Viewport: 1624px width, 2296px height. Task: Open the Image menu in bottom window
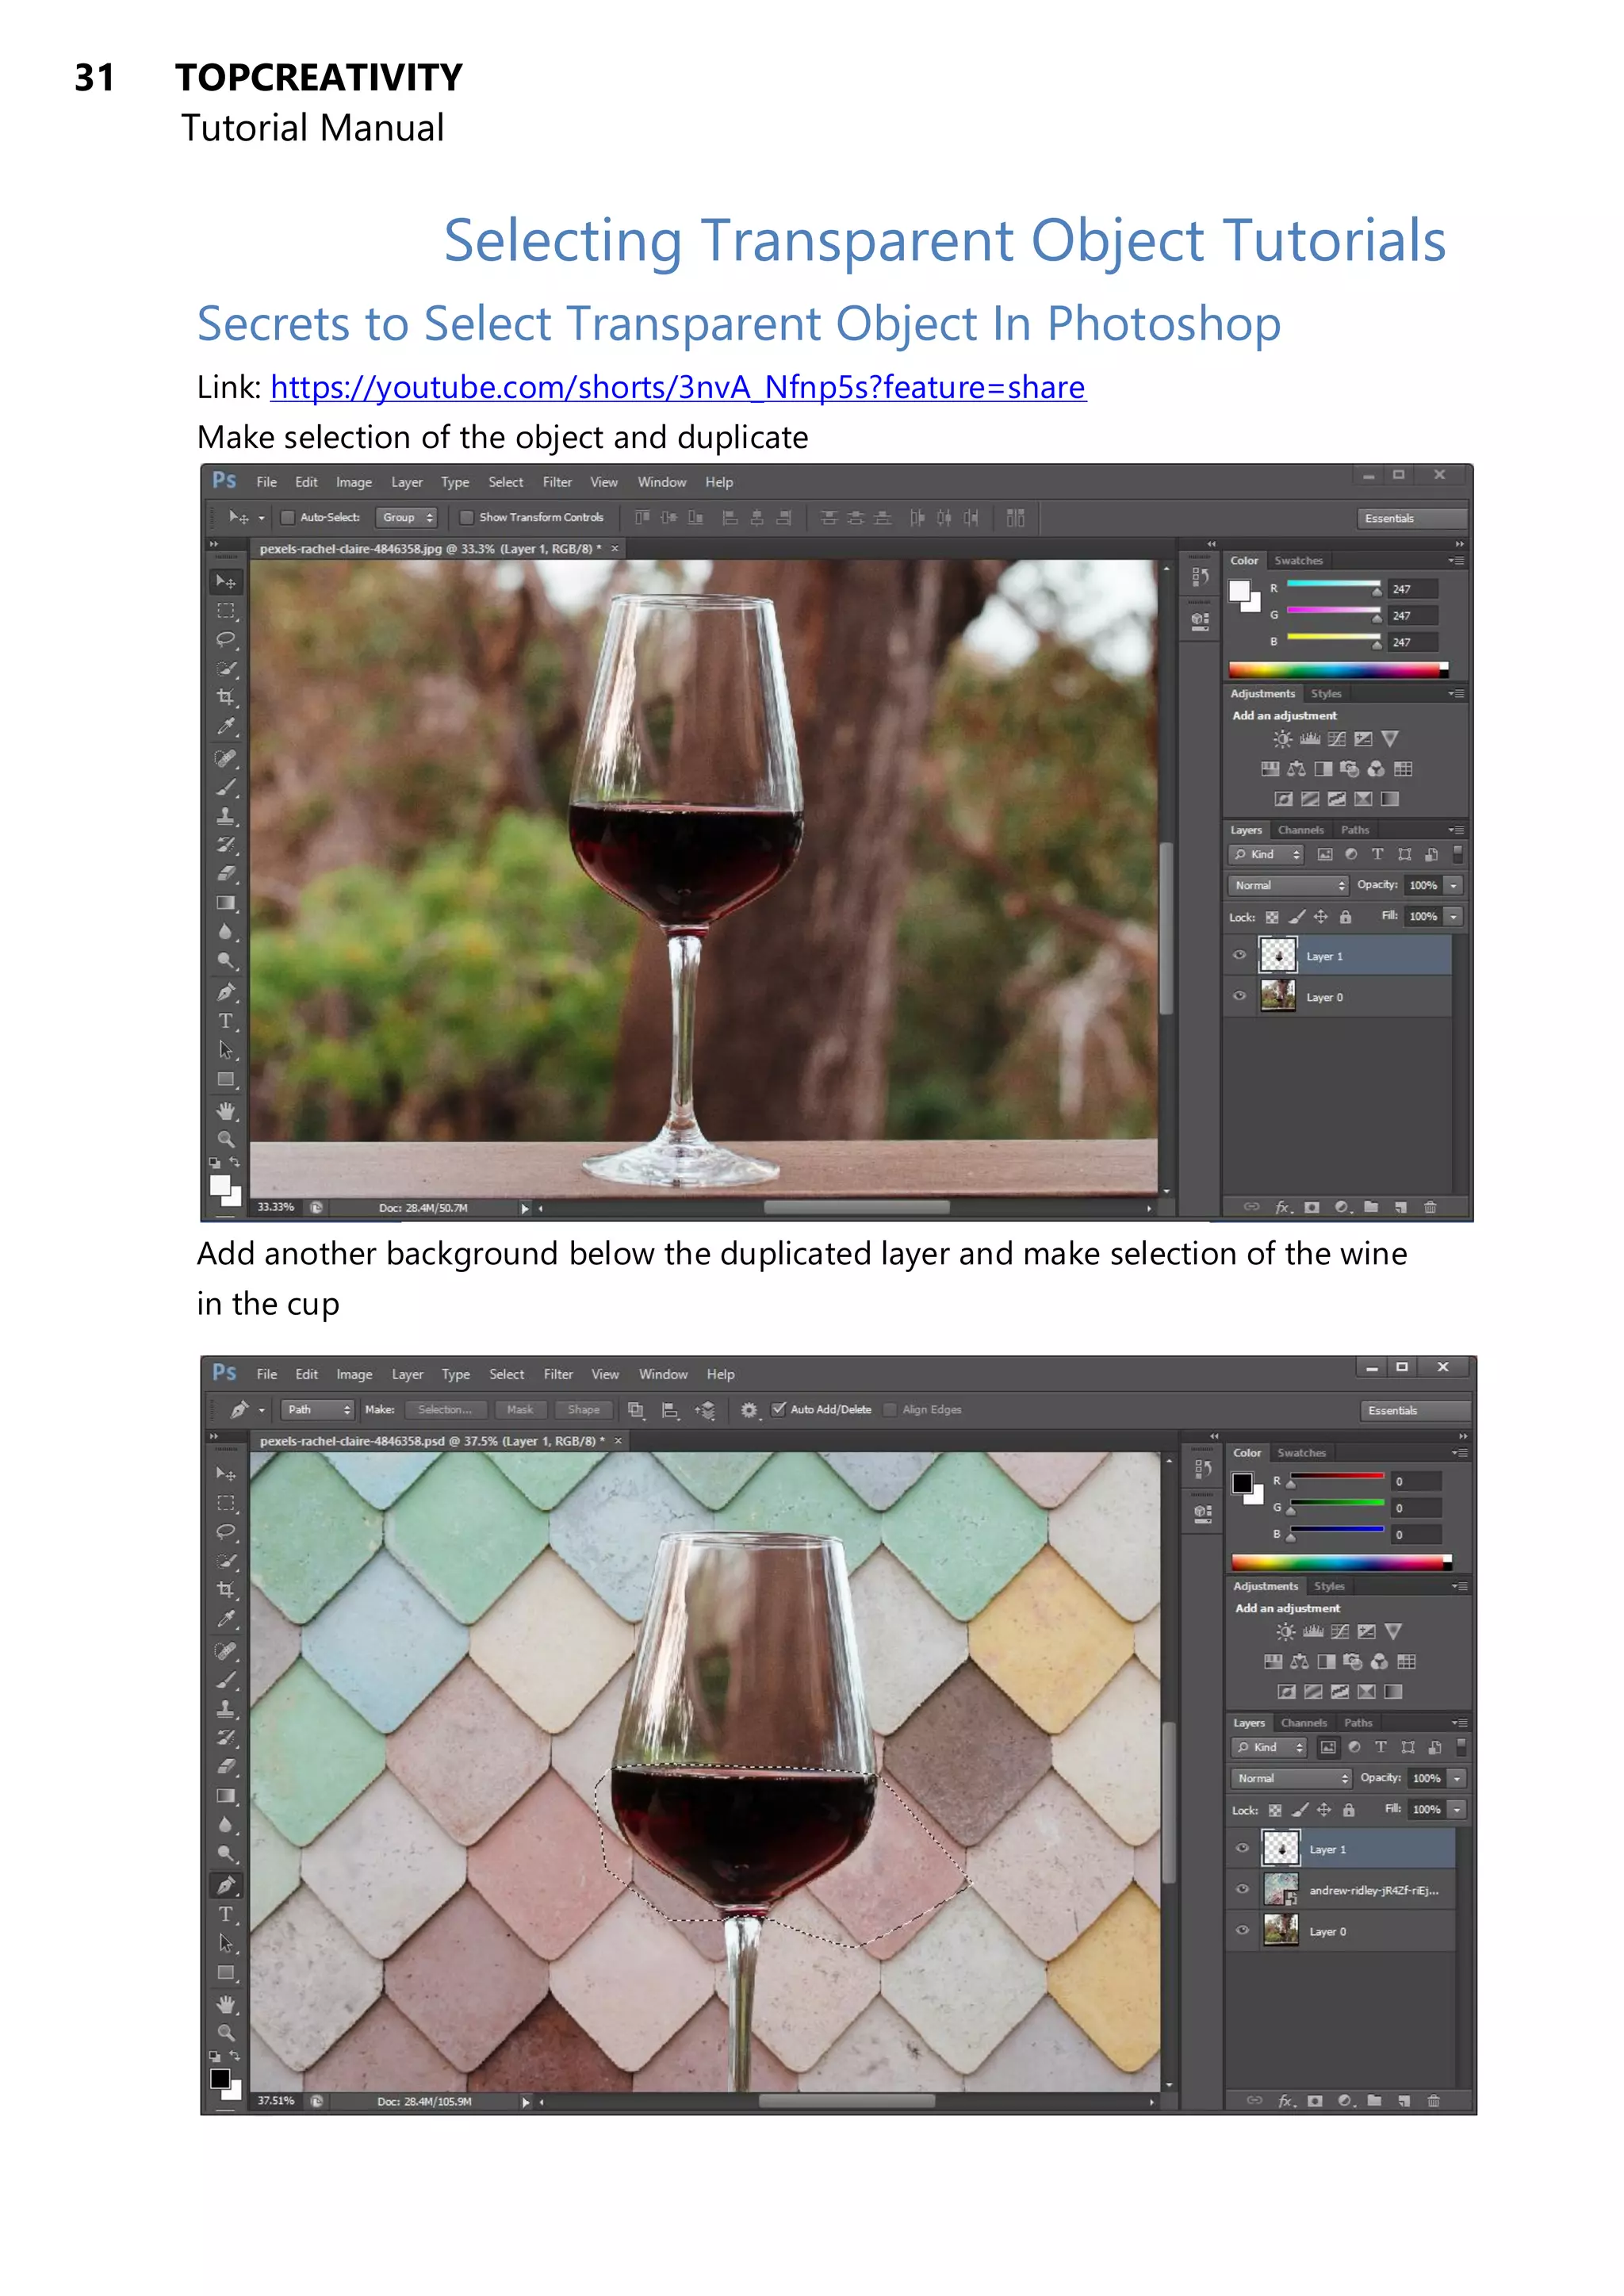point(354,1374)
